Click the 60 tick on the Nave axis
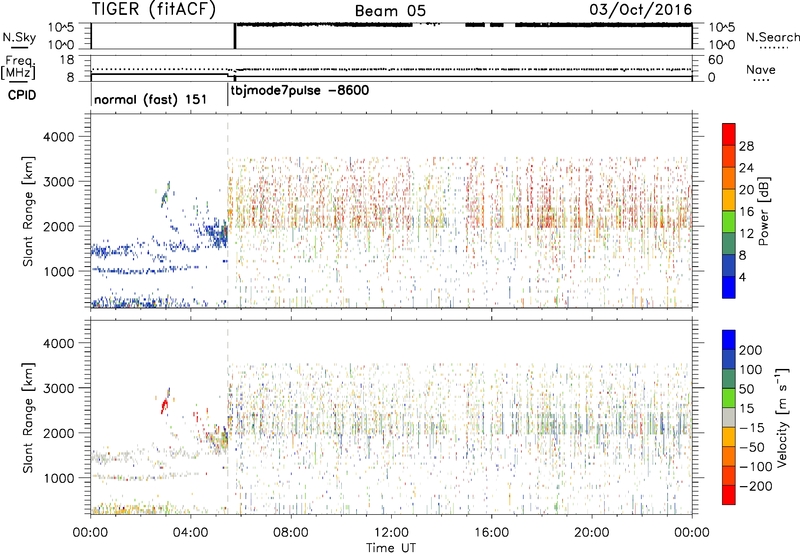The image size is (800, 554). (x=715, y=60)
